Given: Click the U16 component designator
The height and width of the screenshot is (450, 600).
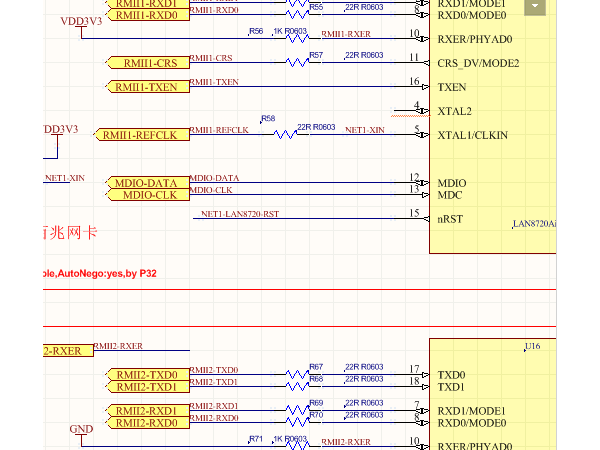Looking at the screenshot, I should pyautogui.click(x=532, y=347).
